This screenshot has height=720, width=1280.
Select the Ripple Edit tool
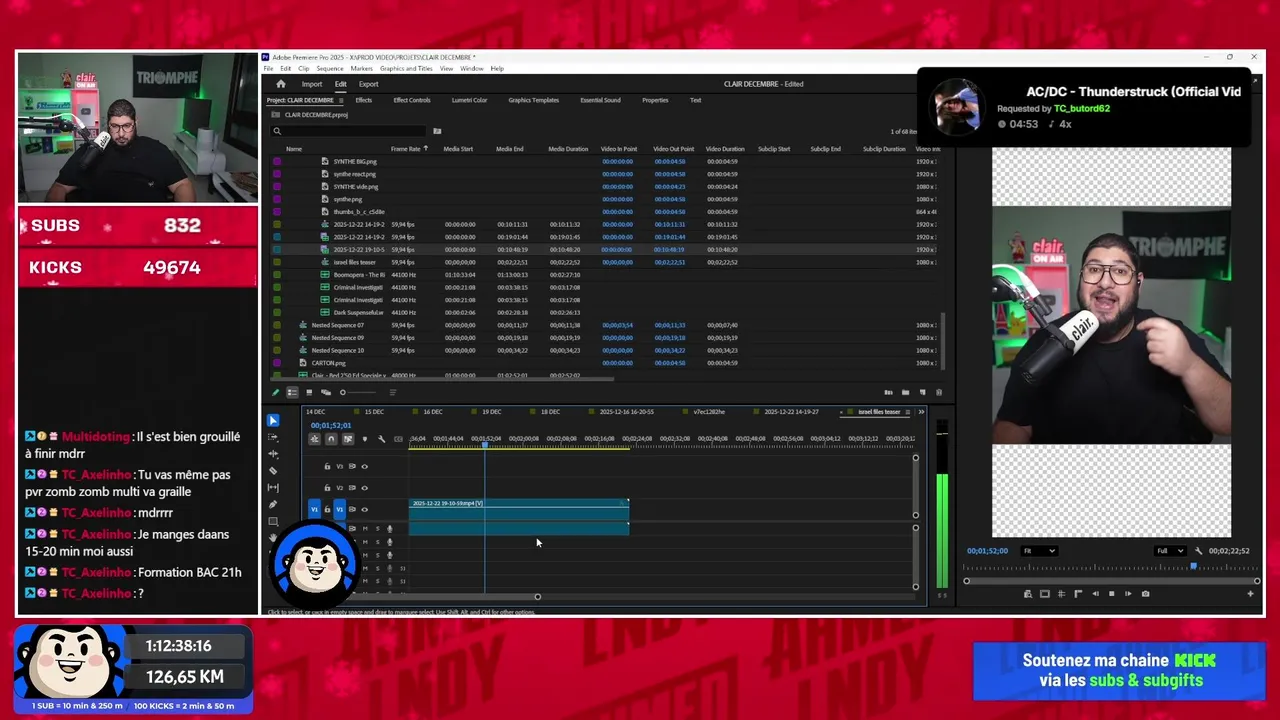(x=273, y=454)
